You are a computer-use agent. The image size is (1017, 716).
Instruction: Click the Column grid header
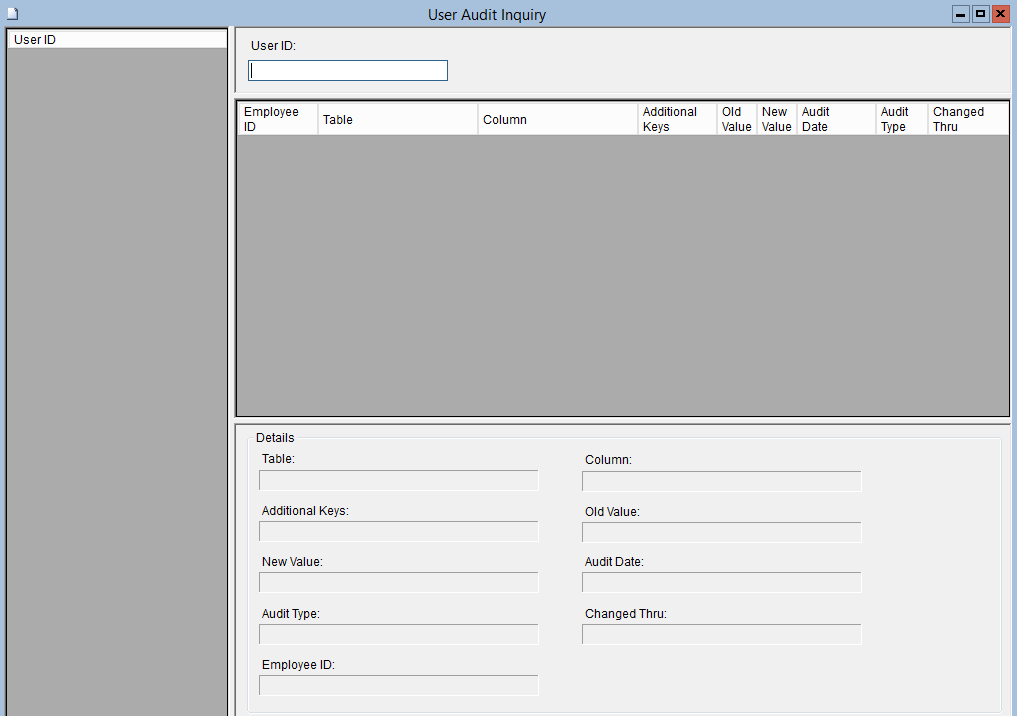coord(558,119)
